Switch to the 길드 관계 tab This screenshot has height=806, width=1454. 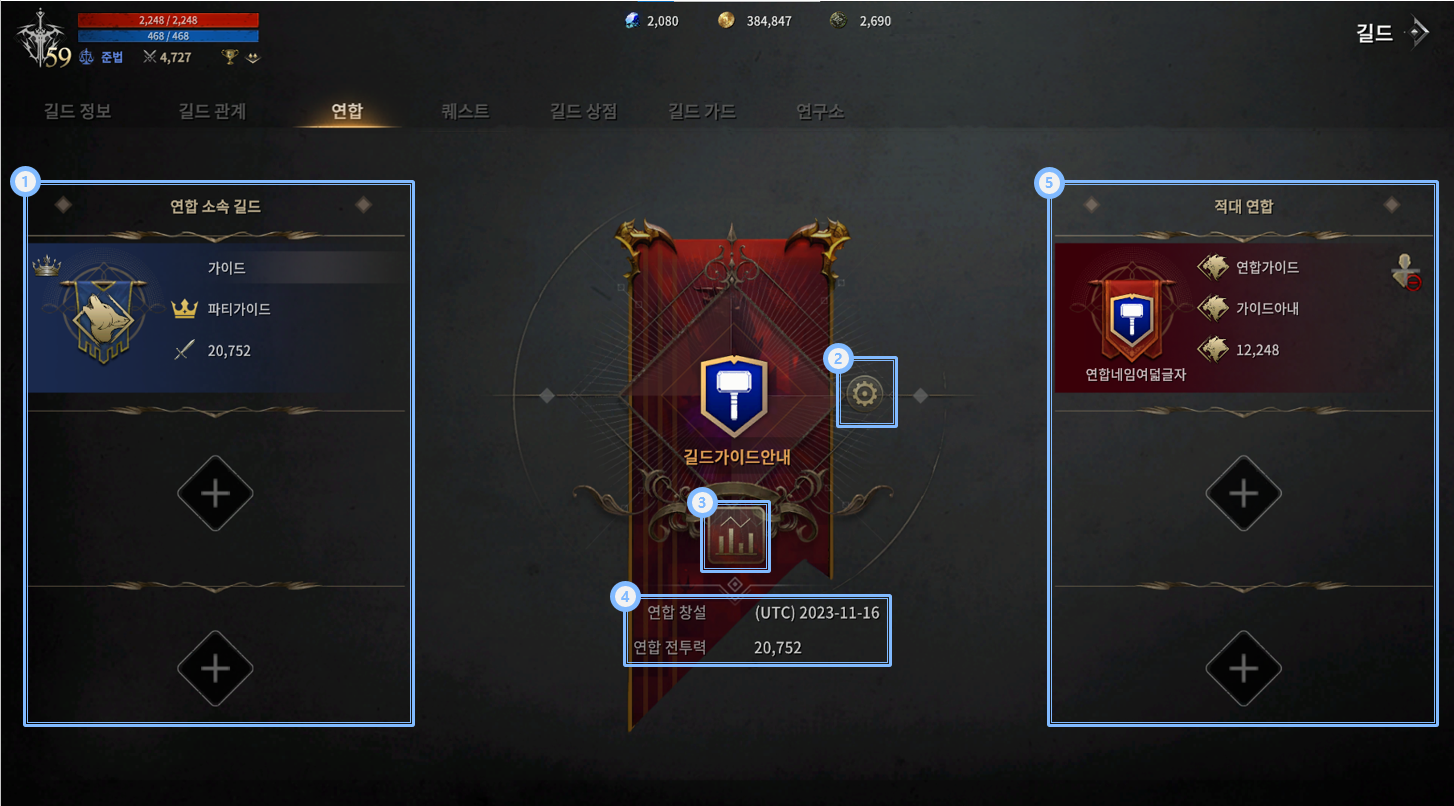pos(212,111)
